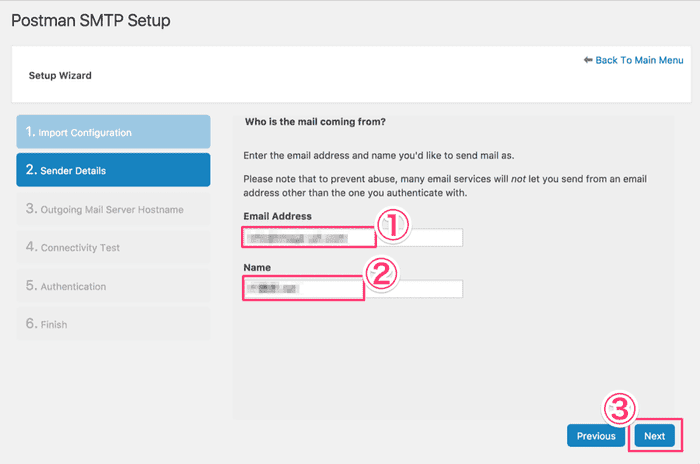Focus the Email Address input field
The width and height of the screenshot is (700, 464).
(353, 238)
